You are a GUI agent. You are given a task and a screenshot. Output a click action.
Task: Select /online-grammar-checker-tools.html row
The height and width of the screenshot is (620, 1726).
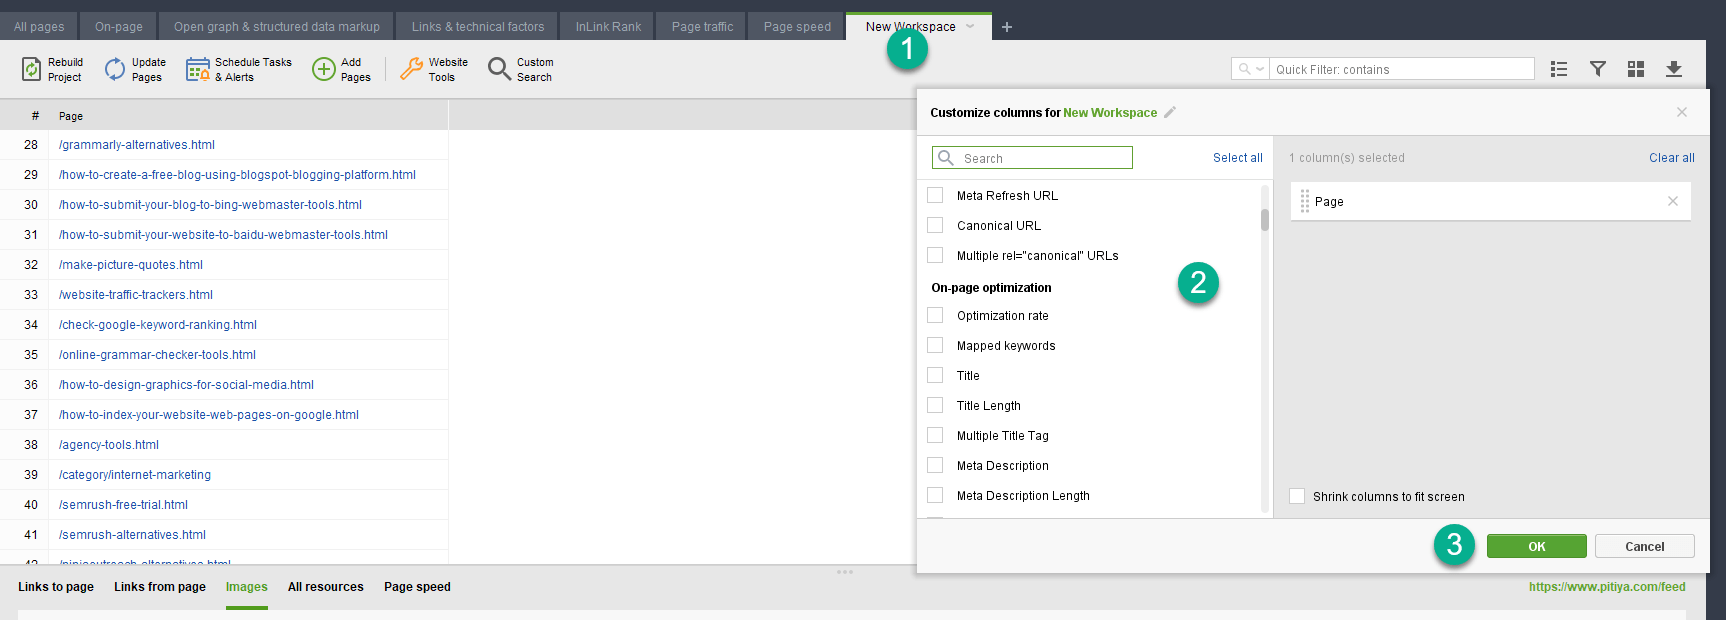click(224, 355)
